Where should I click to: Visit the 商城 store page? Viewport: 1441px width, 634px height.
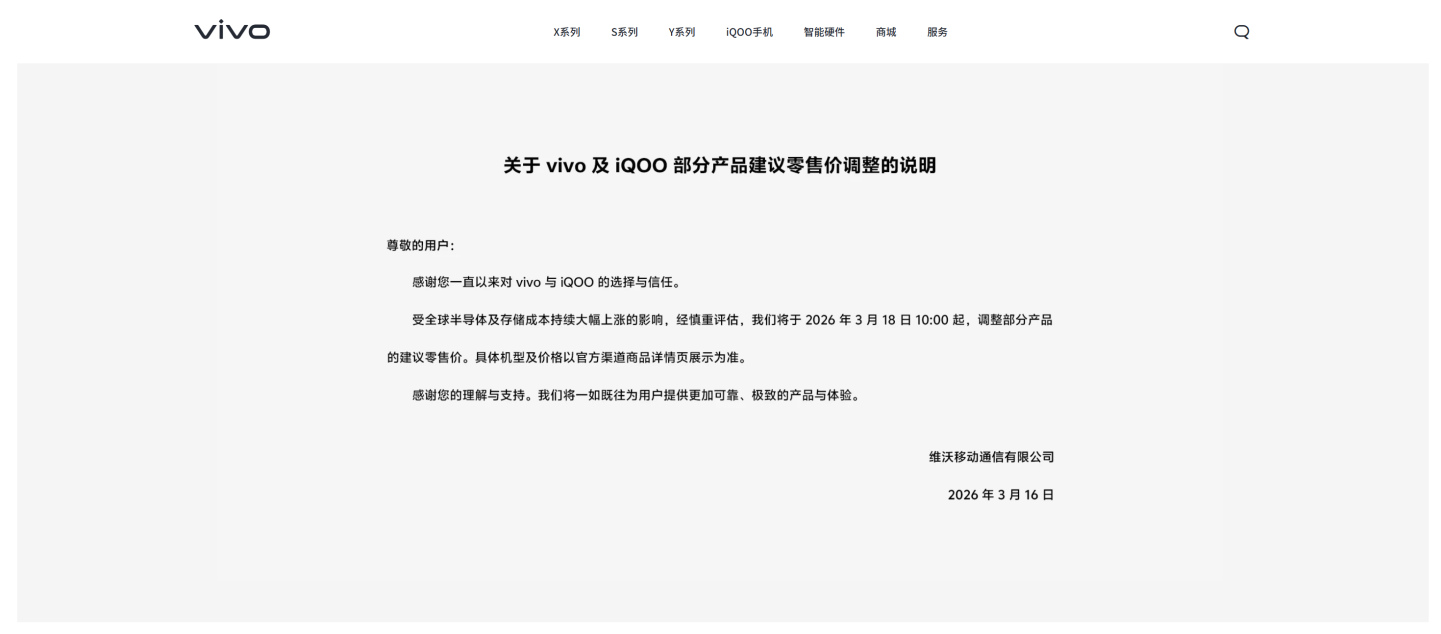[x=885, y=31]
